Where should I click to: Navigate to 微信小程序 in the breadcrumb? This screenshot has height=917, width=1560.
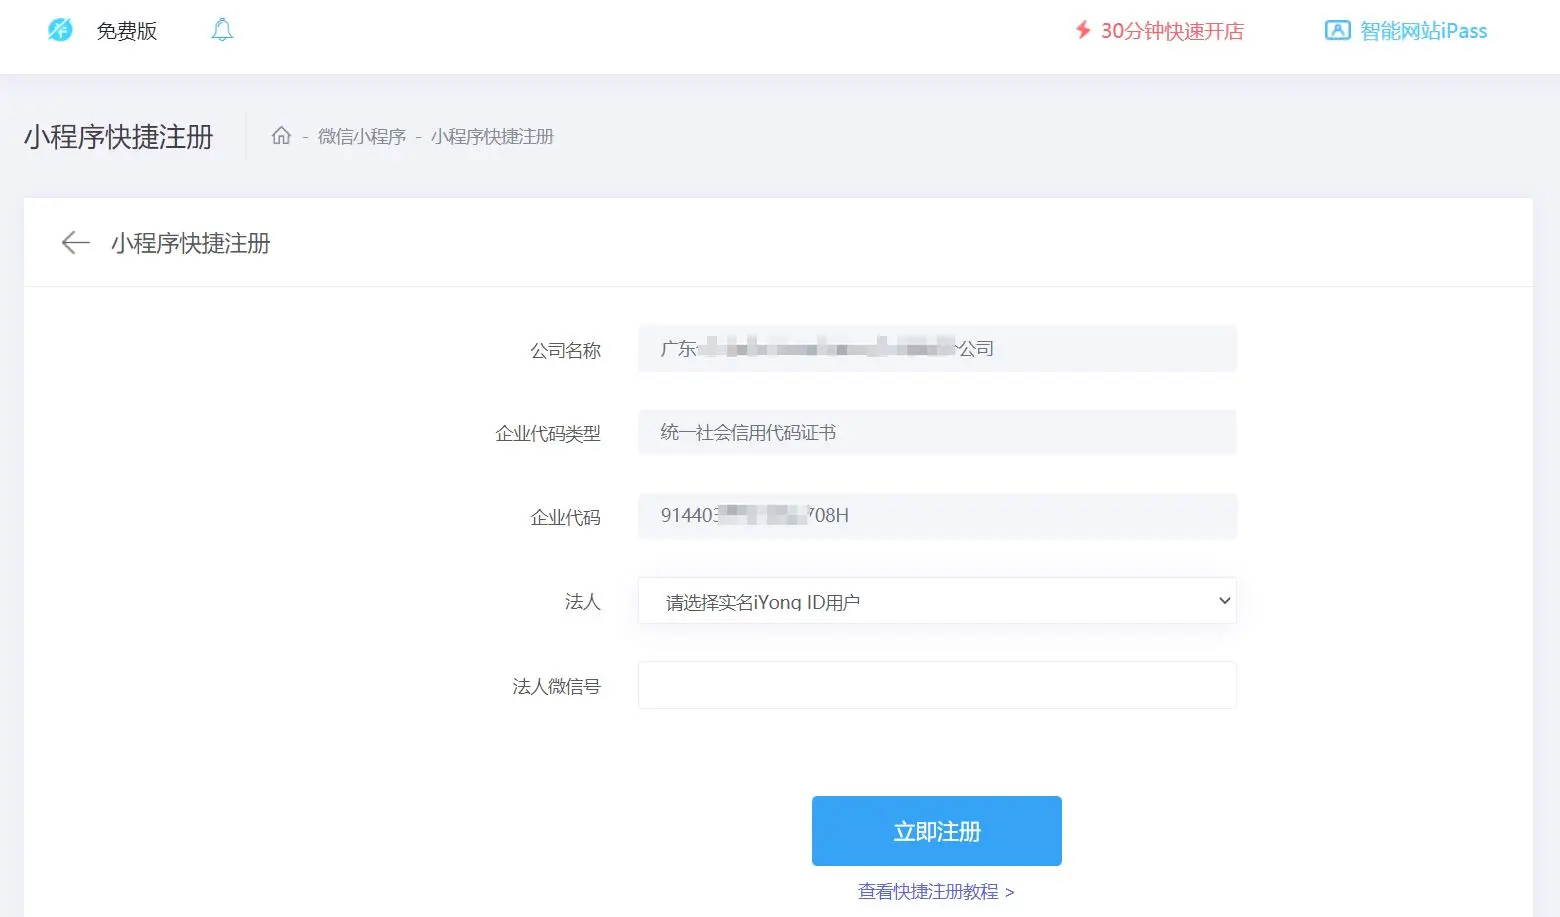click(362, 137)
